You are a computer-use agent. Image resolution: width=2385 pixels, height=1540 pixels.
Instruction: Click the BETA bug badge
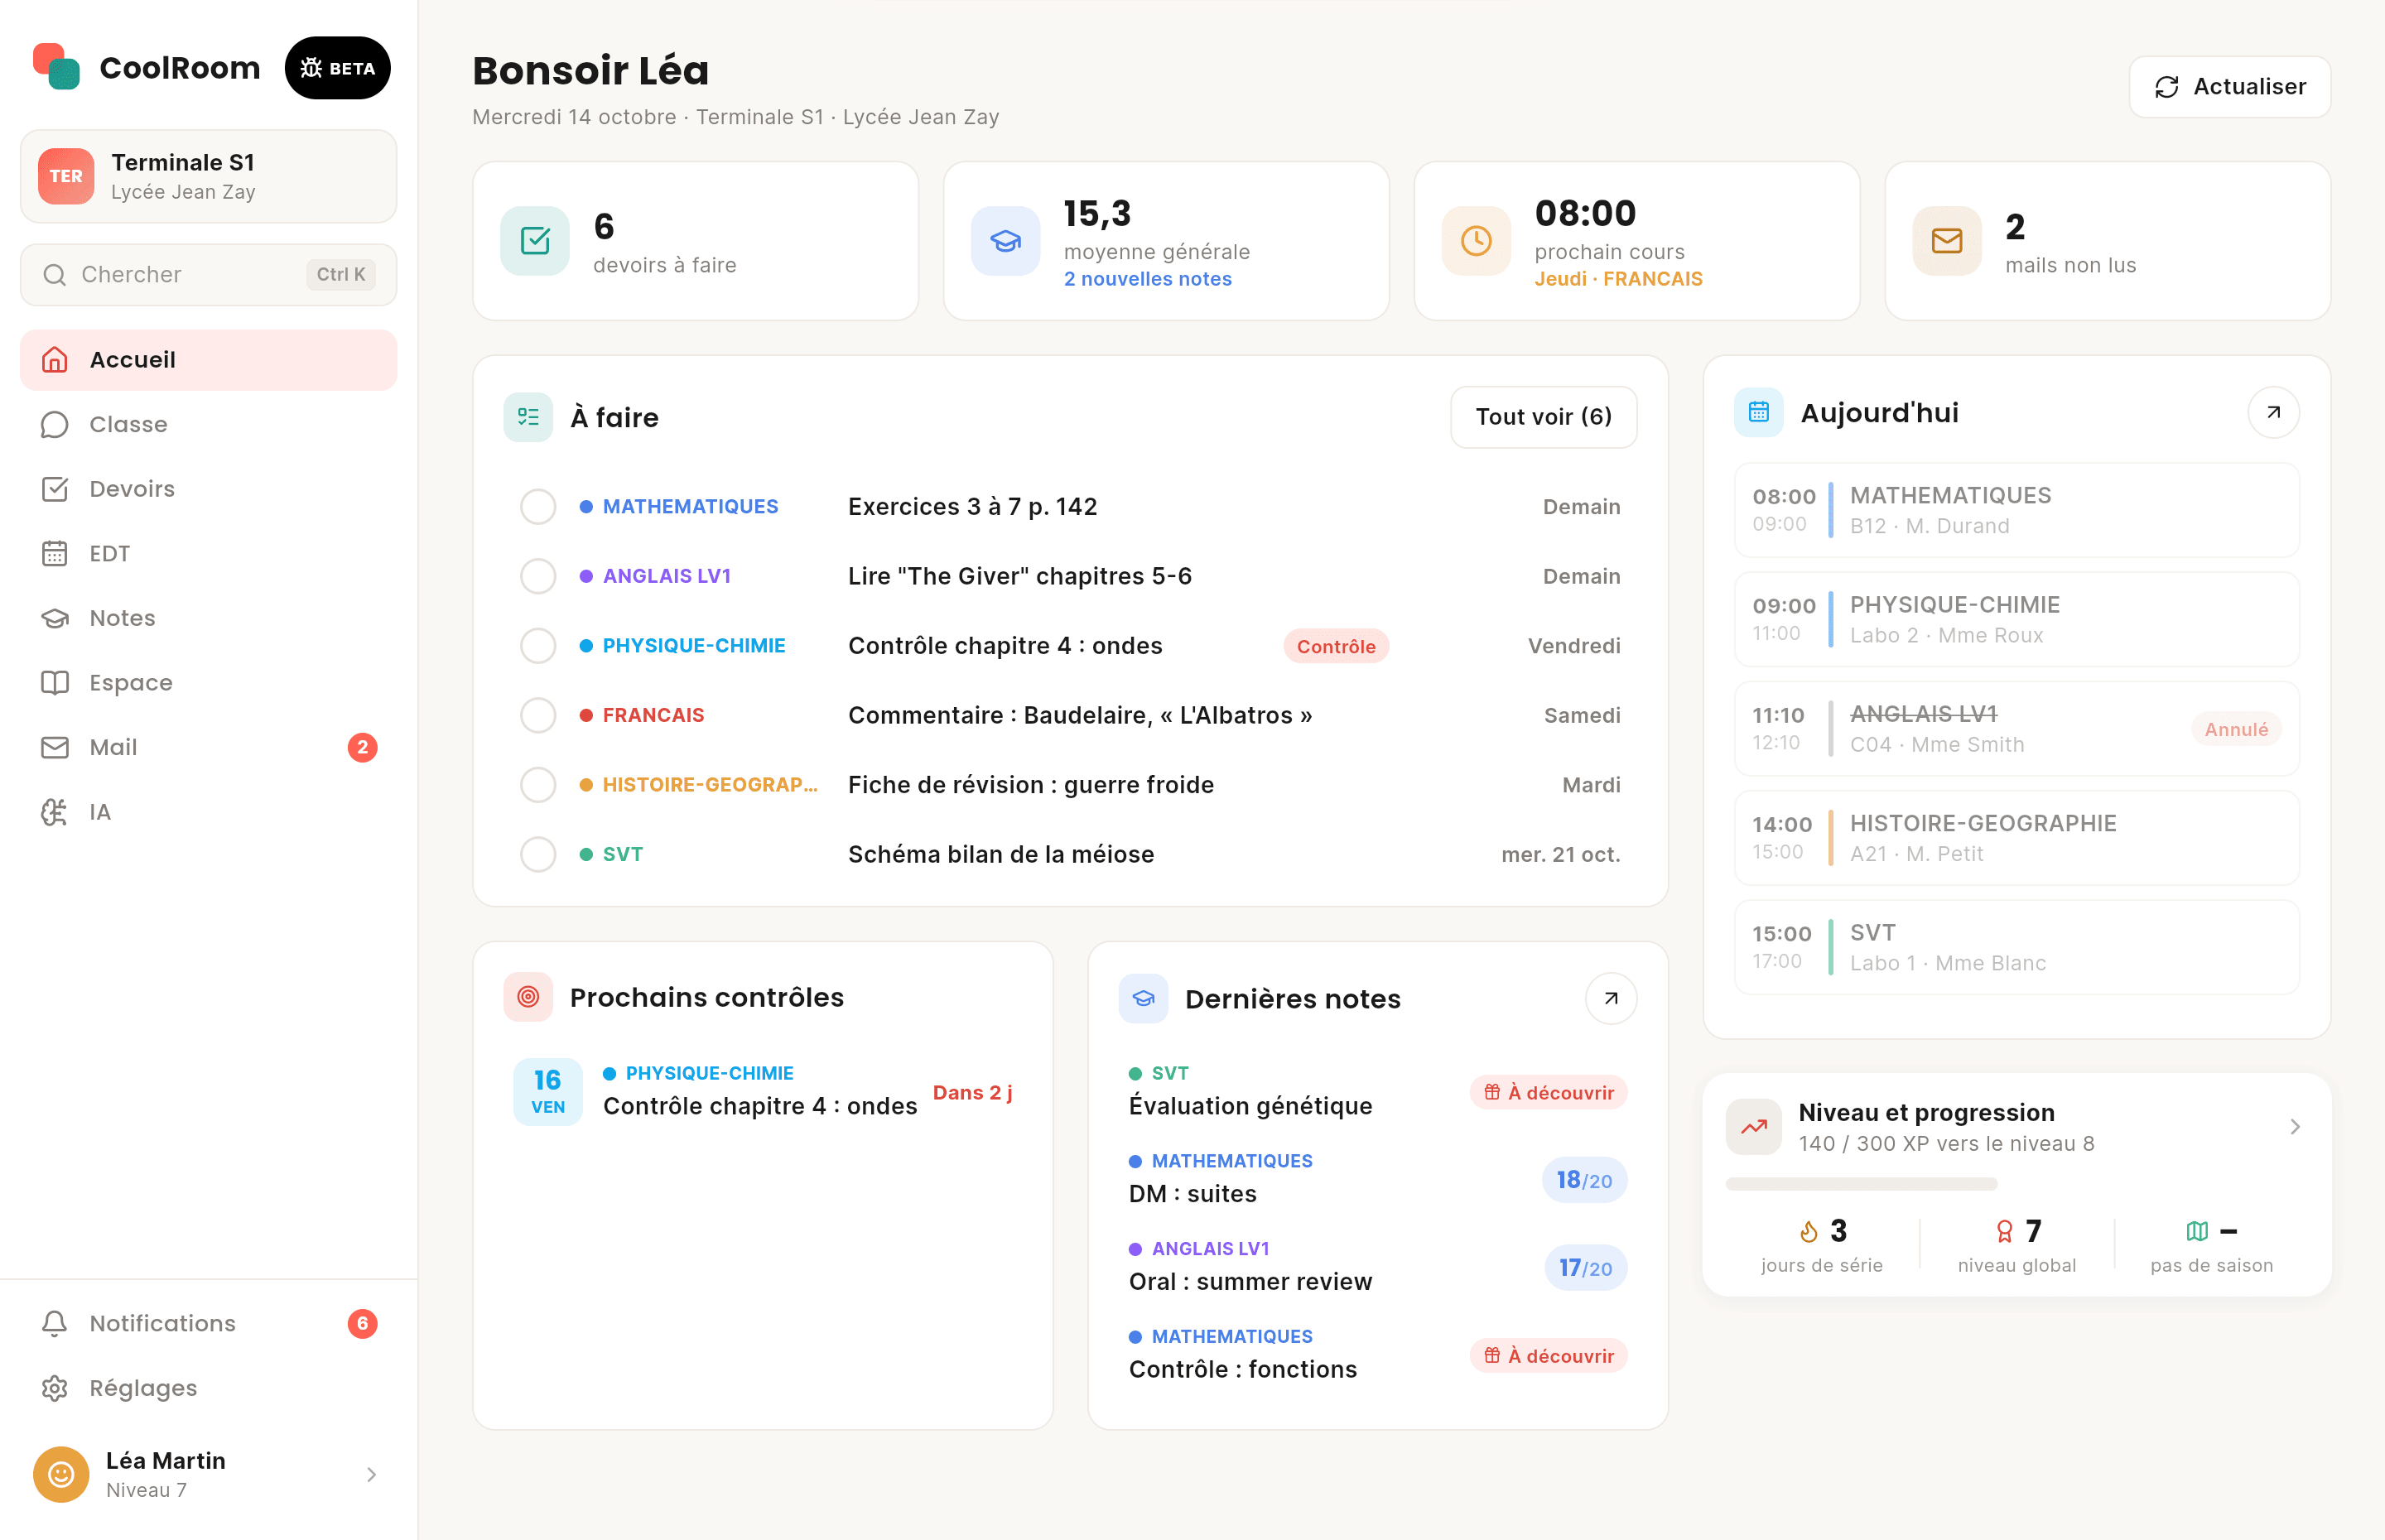pyautogui.click(x=337, y=68)
